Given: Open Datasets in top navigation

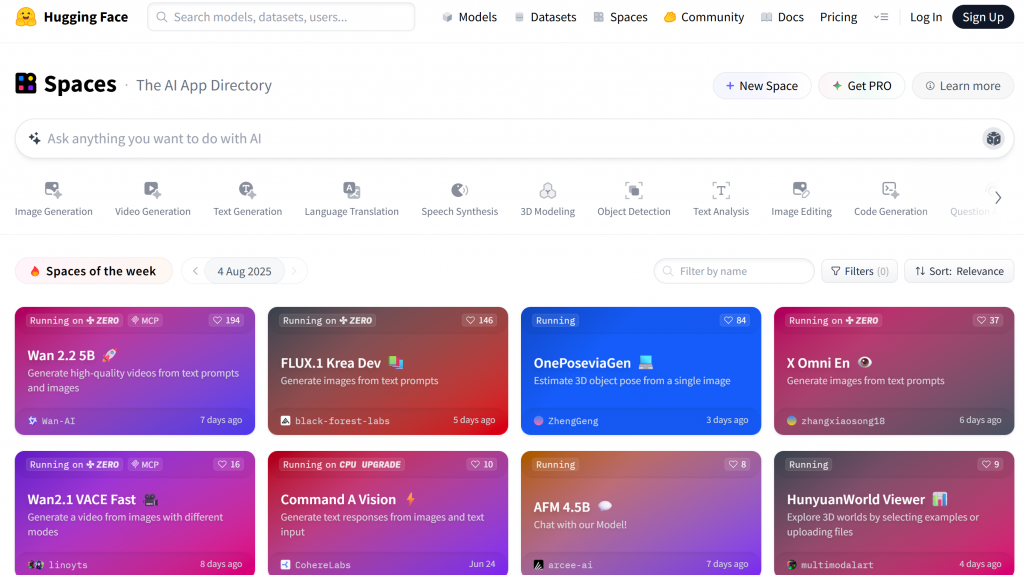Looking at the screenshot, I should coord(545,17).
